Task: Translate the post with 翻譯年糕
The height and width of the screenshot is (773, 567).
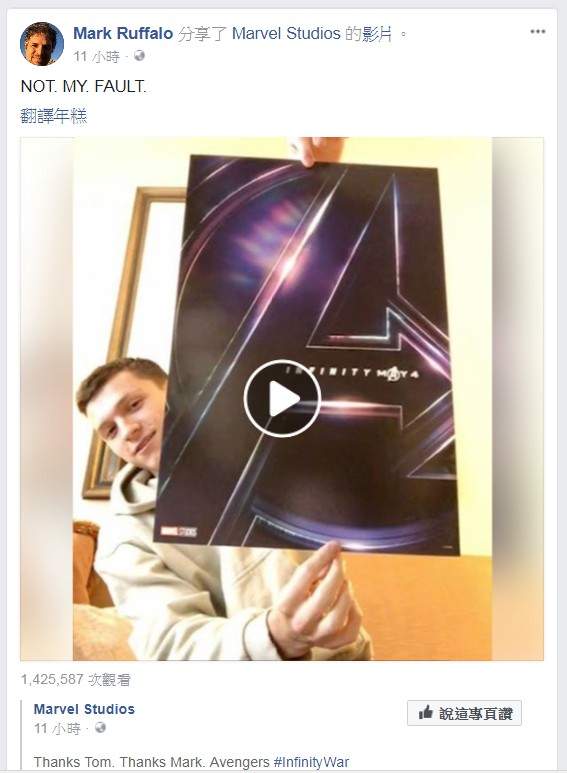Action: coord(54,116)
